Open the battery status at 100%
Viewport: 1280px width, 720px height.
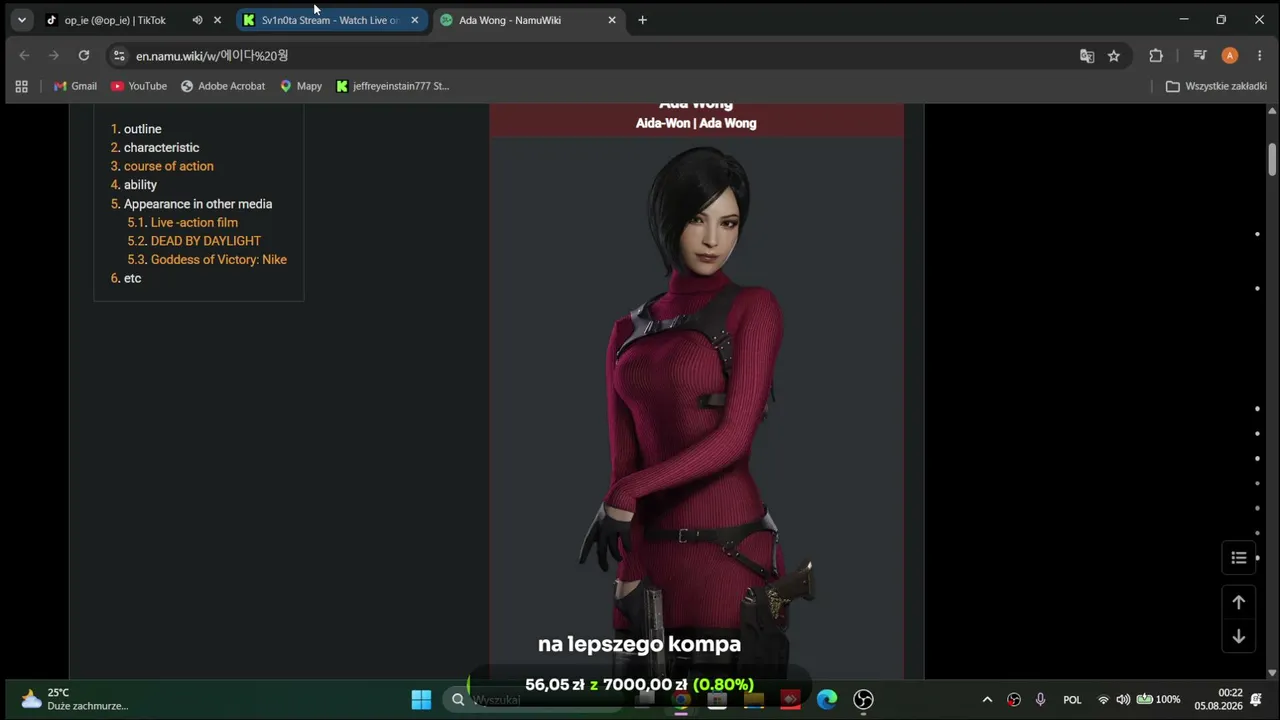[x=1159, y=699]
